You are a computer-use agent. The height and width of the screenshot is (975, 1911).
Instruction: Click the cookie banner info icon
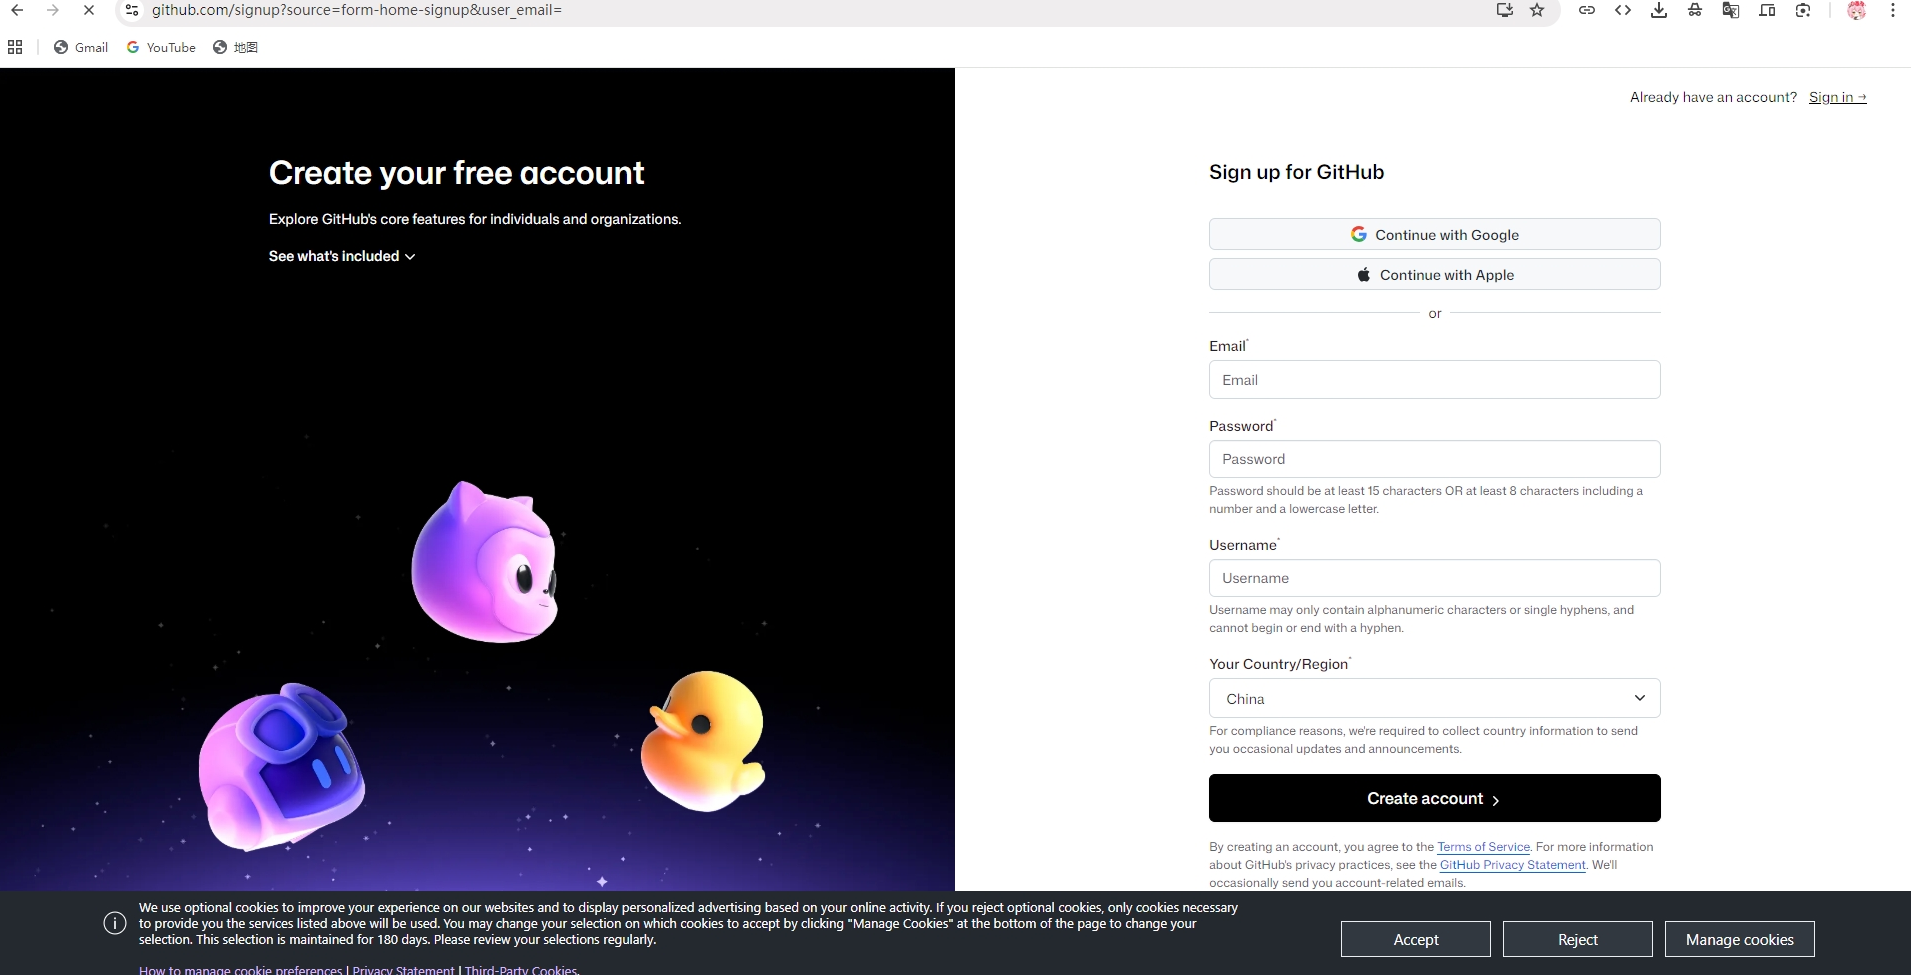[115, 923]
